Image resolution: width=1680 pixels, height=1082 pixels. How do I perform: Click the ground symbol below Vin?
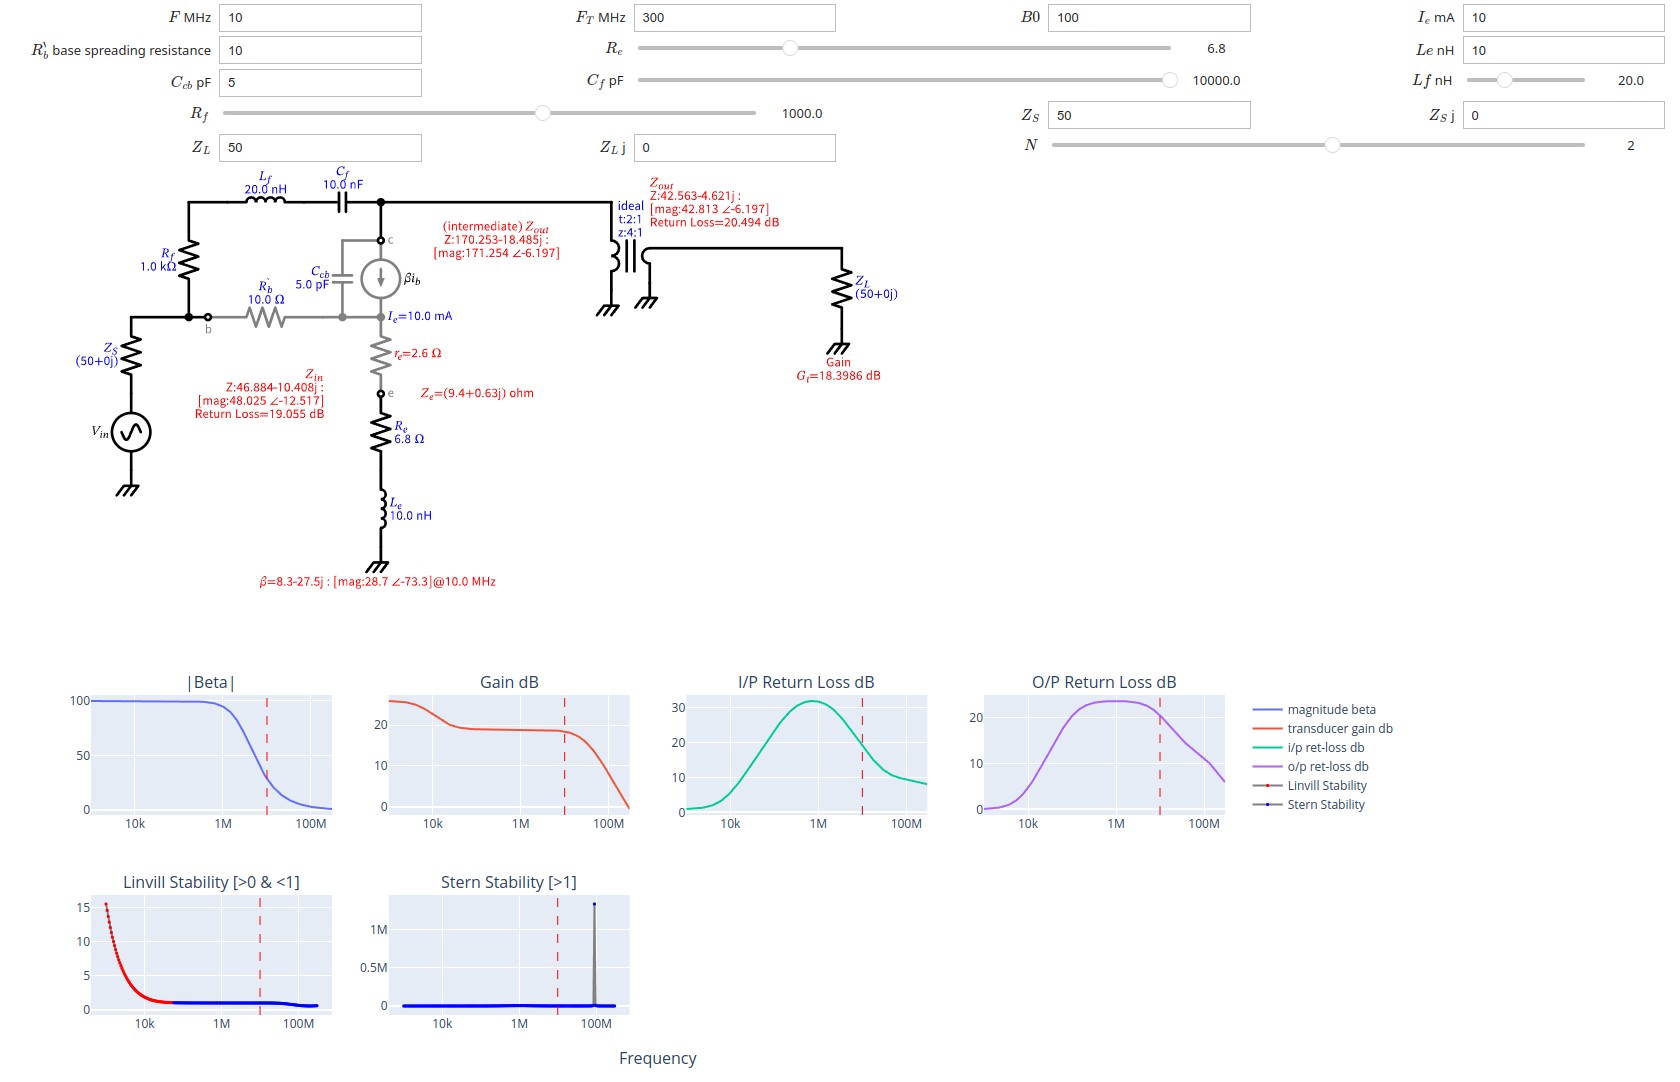(128, 489)
